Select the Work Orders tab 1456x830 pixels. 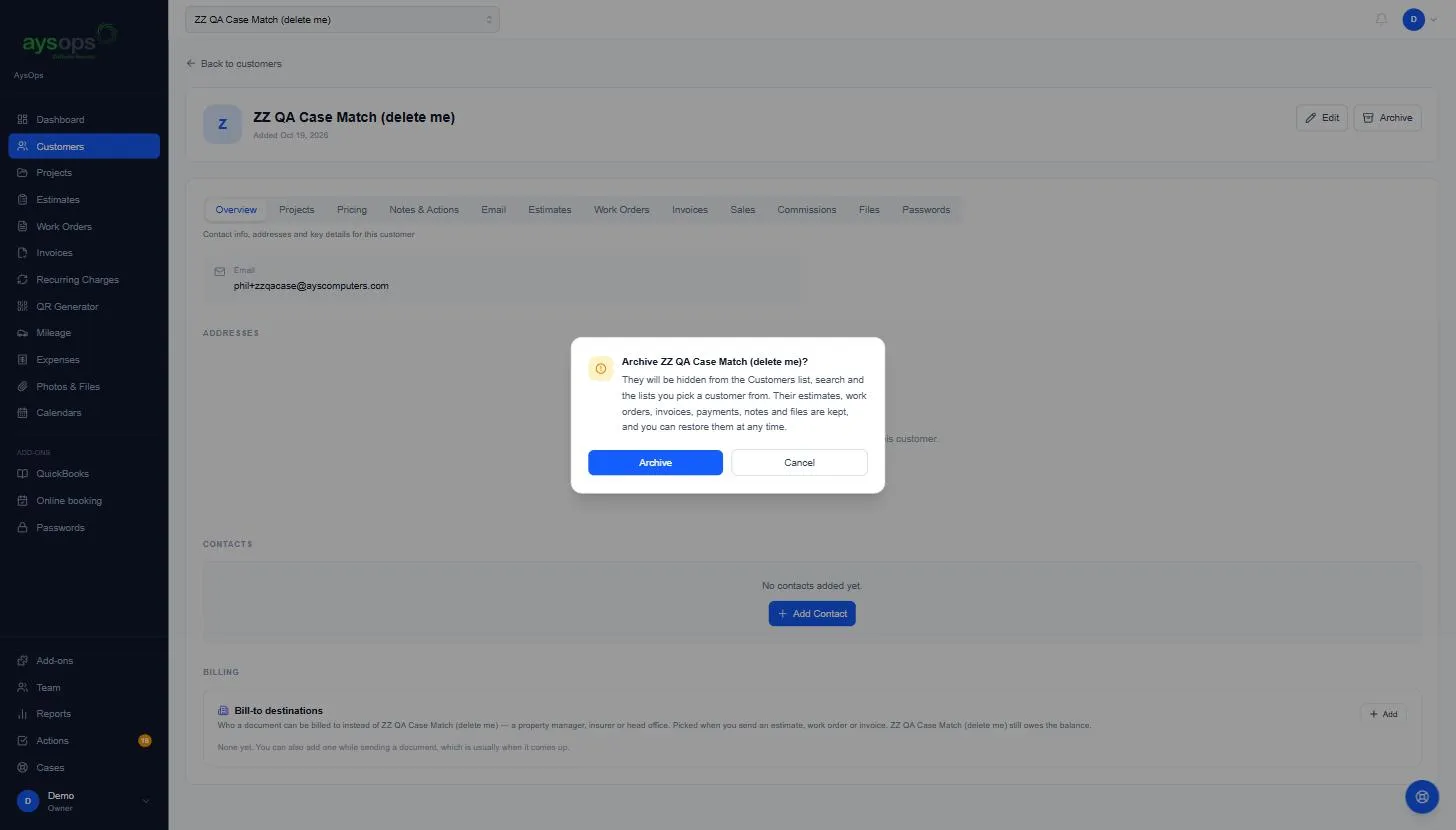622,210
